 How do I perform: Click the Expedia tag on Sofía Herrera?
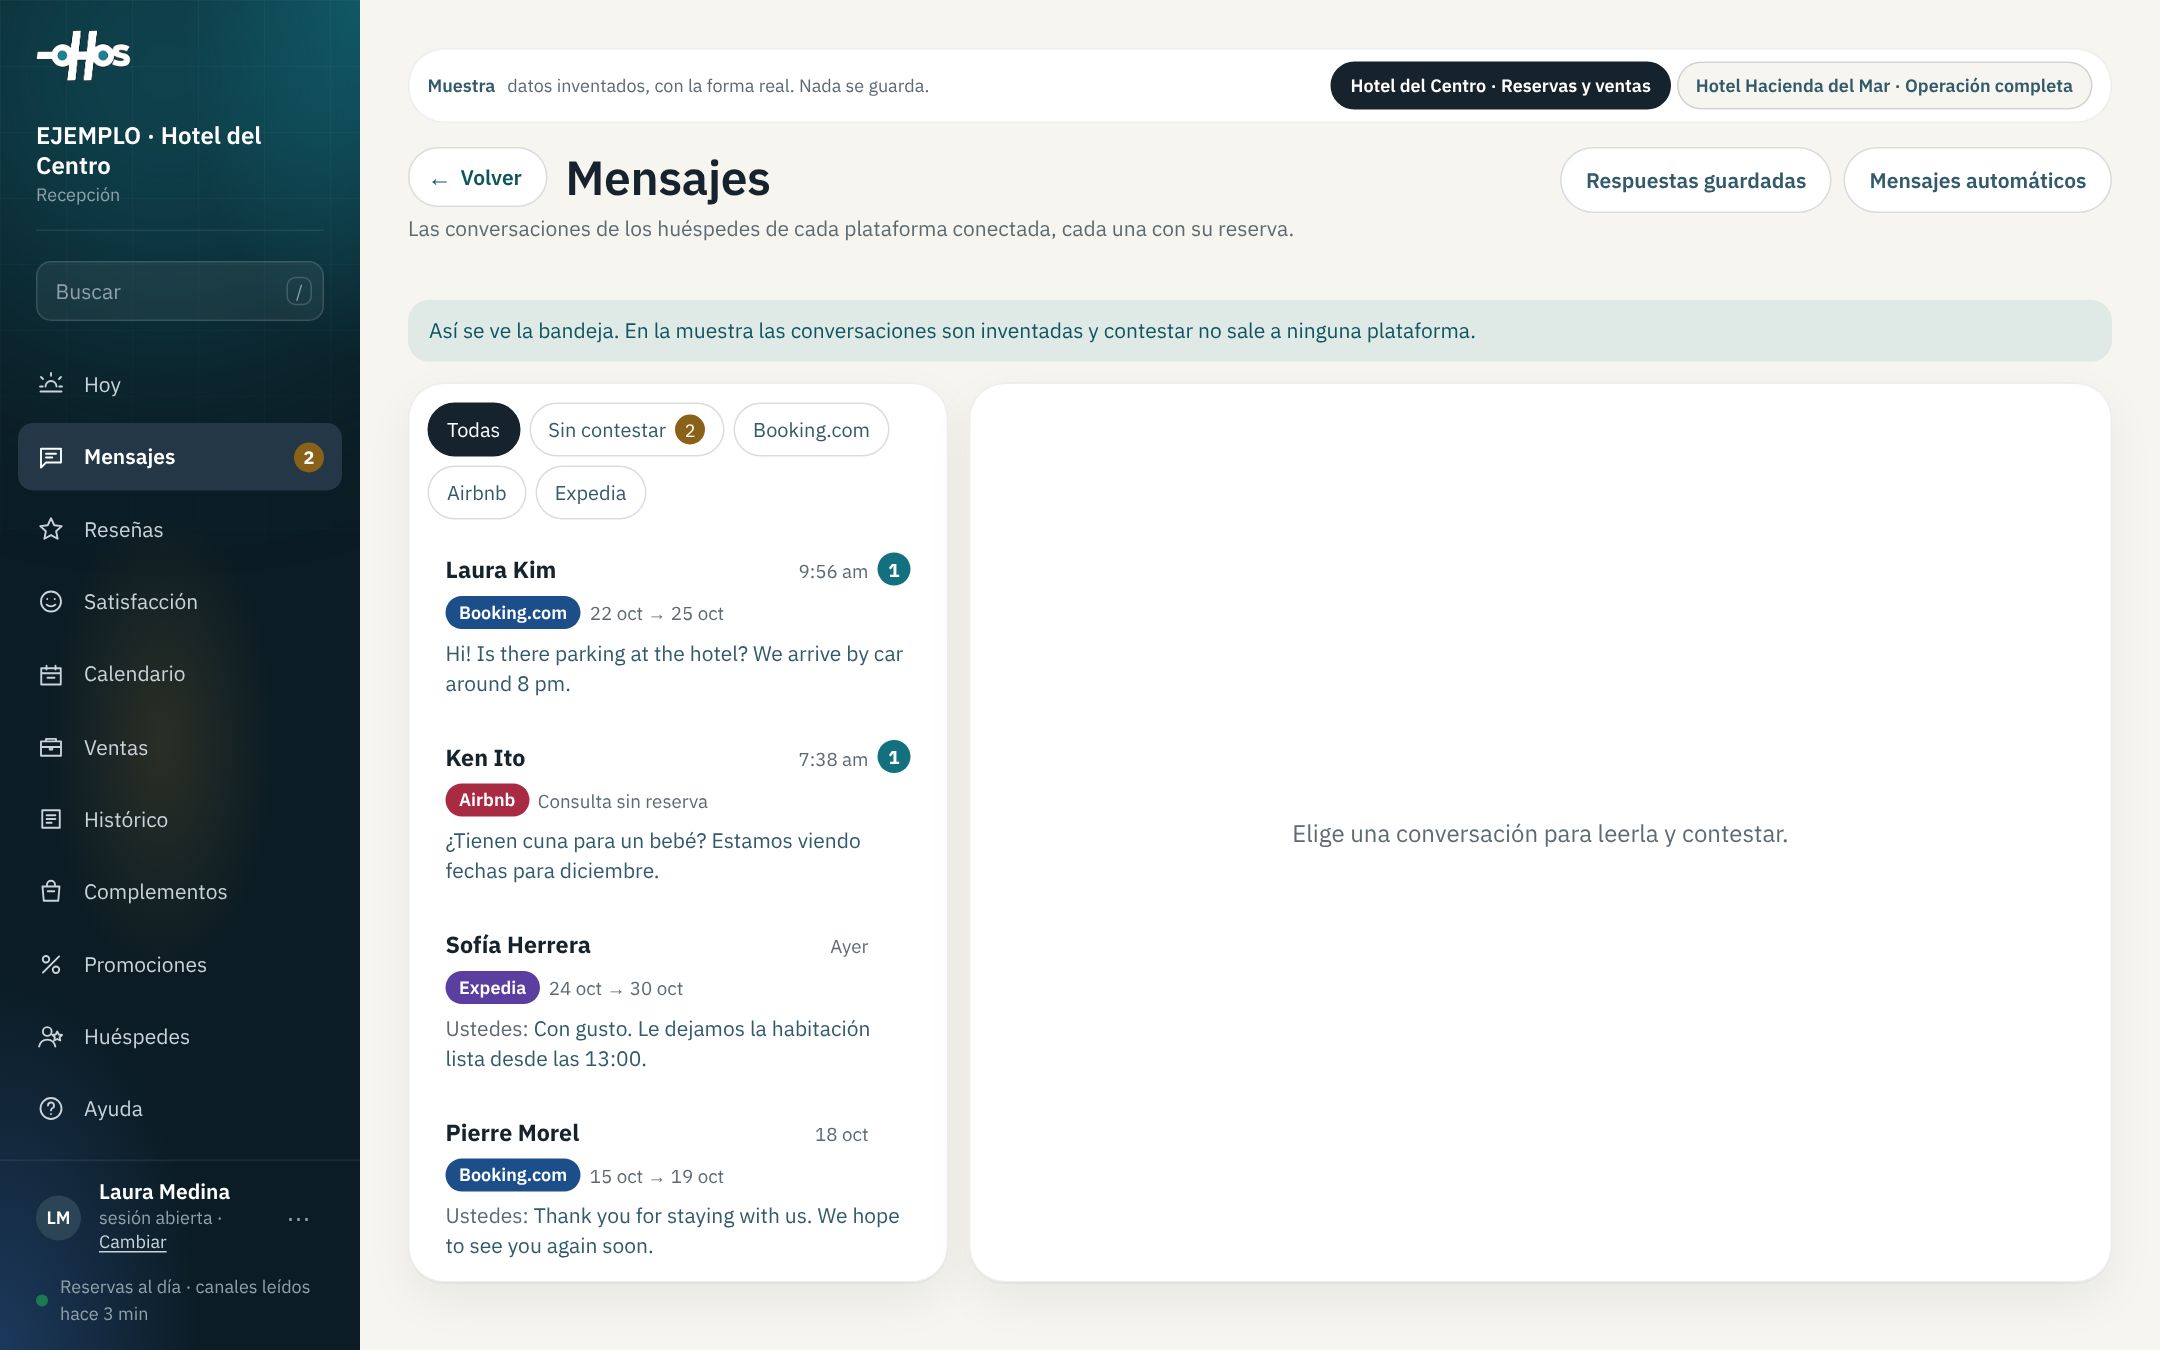(x=492, y=988)
